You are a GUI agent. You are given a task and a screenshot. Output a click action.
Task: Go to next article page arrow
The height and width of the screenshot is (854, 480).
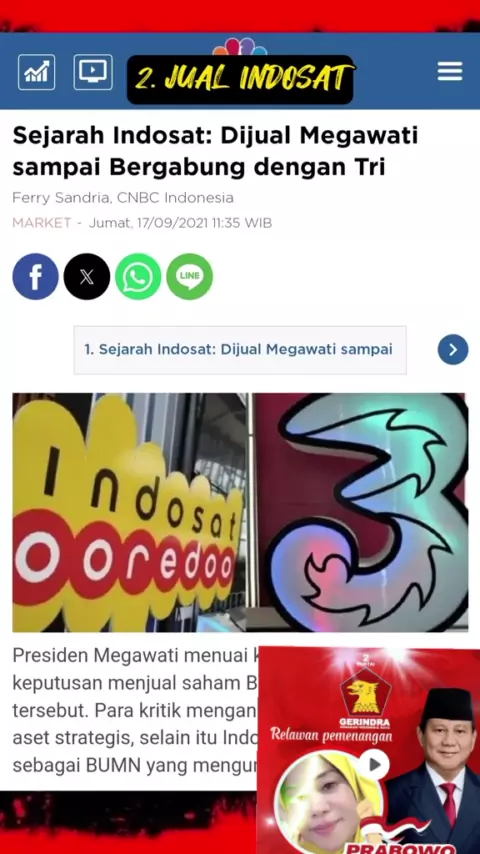(x=453, y=350)
